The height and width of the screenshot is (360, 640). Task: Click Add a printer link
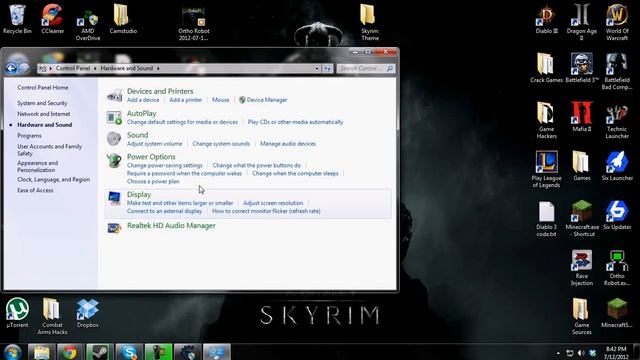pos(186,100)
